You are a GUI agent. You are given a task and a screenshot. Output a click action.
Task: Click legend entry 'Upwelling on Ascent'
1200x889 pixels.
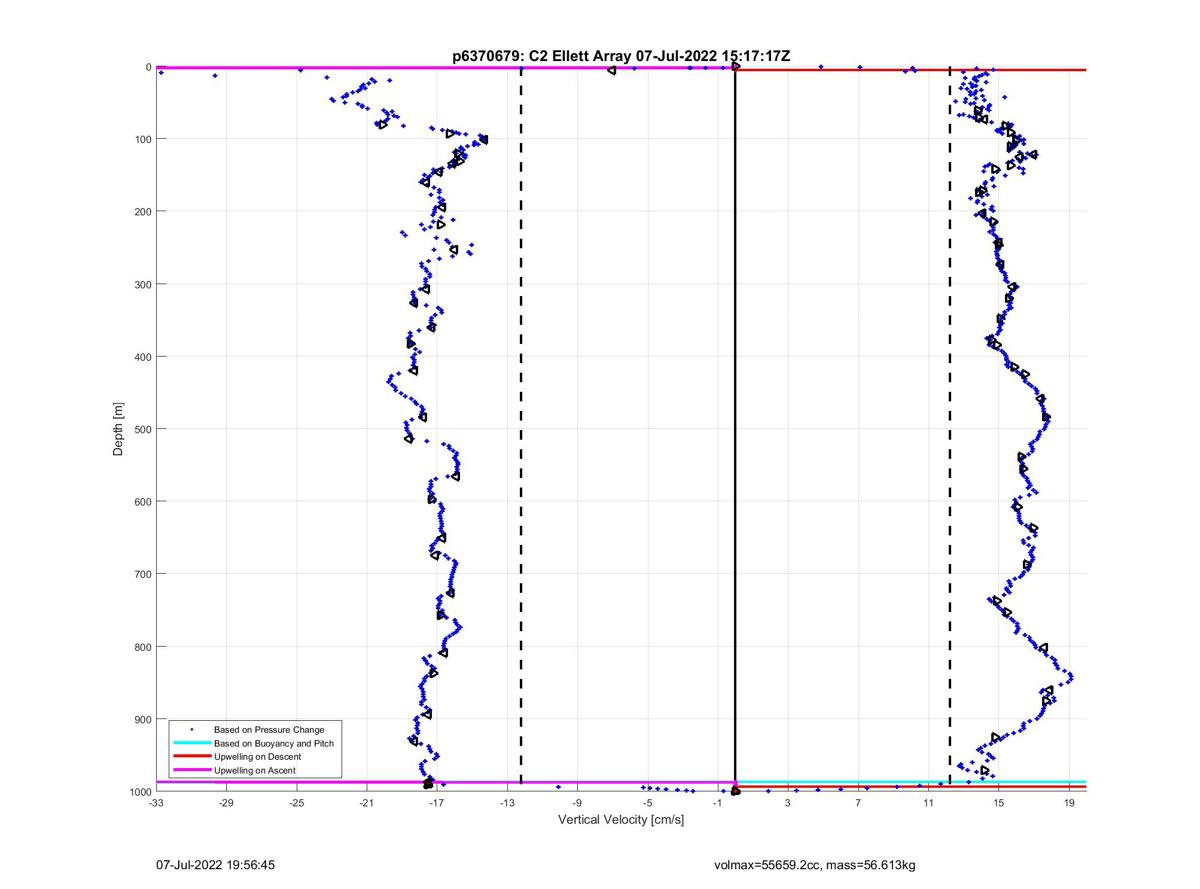pos(256,771)
